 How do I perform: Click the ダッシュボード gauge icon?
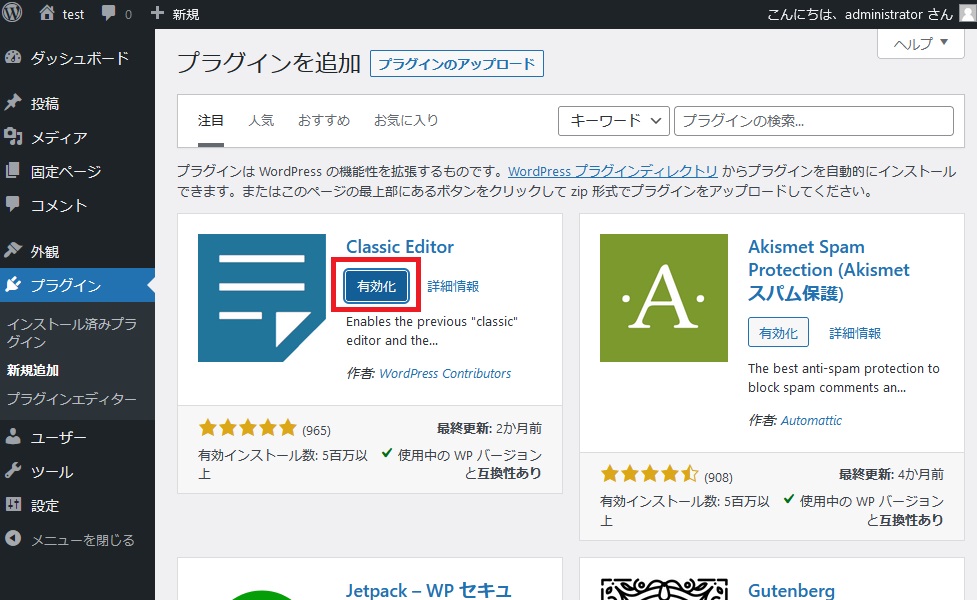(13, 57)
